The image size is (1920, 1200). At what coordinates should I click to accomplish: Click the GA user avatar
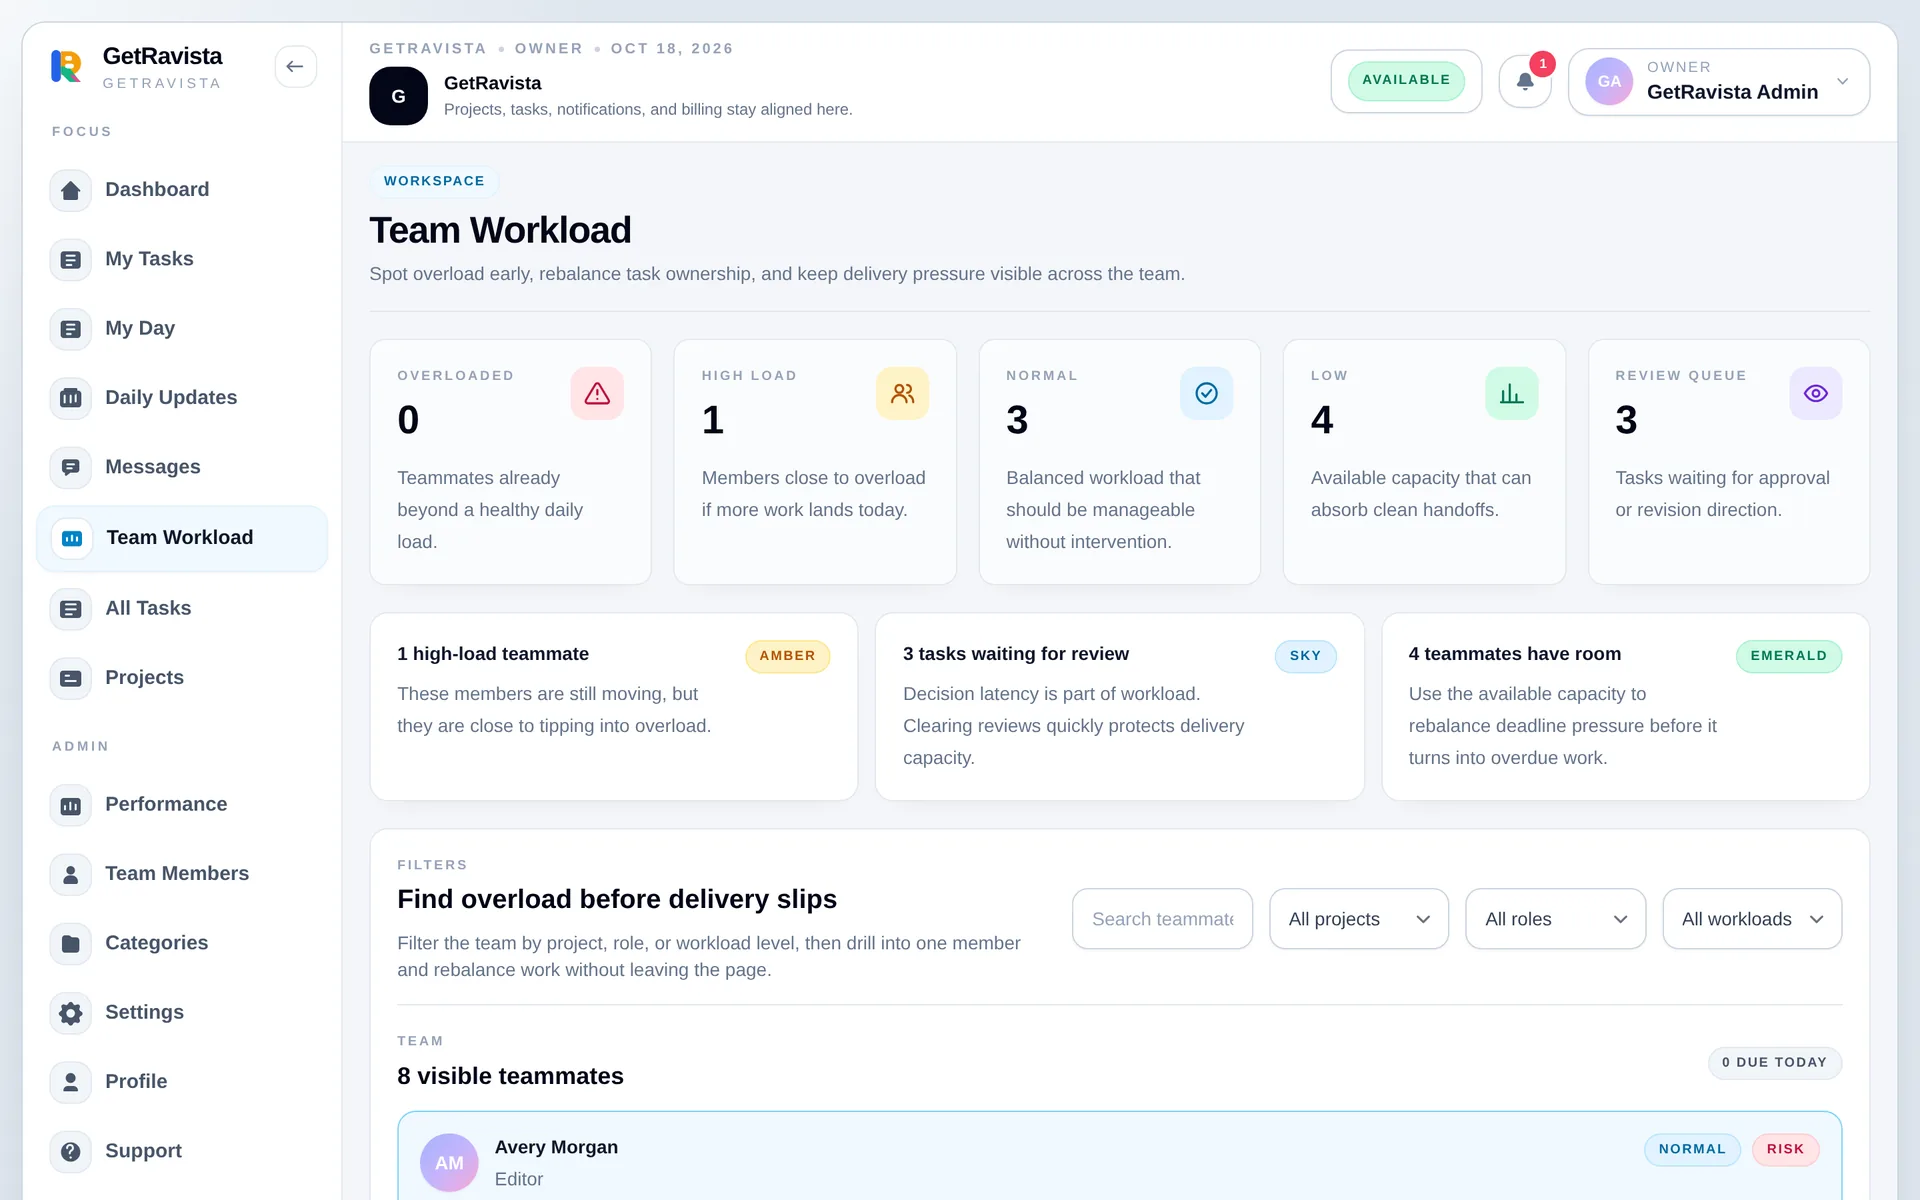pyautogui.click(x=1609, y=81)
